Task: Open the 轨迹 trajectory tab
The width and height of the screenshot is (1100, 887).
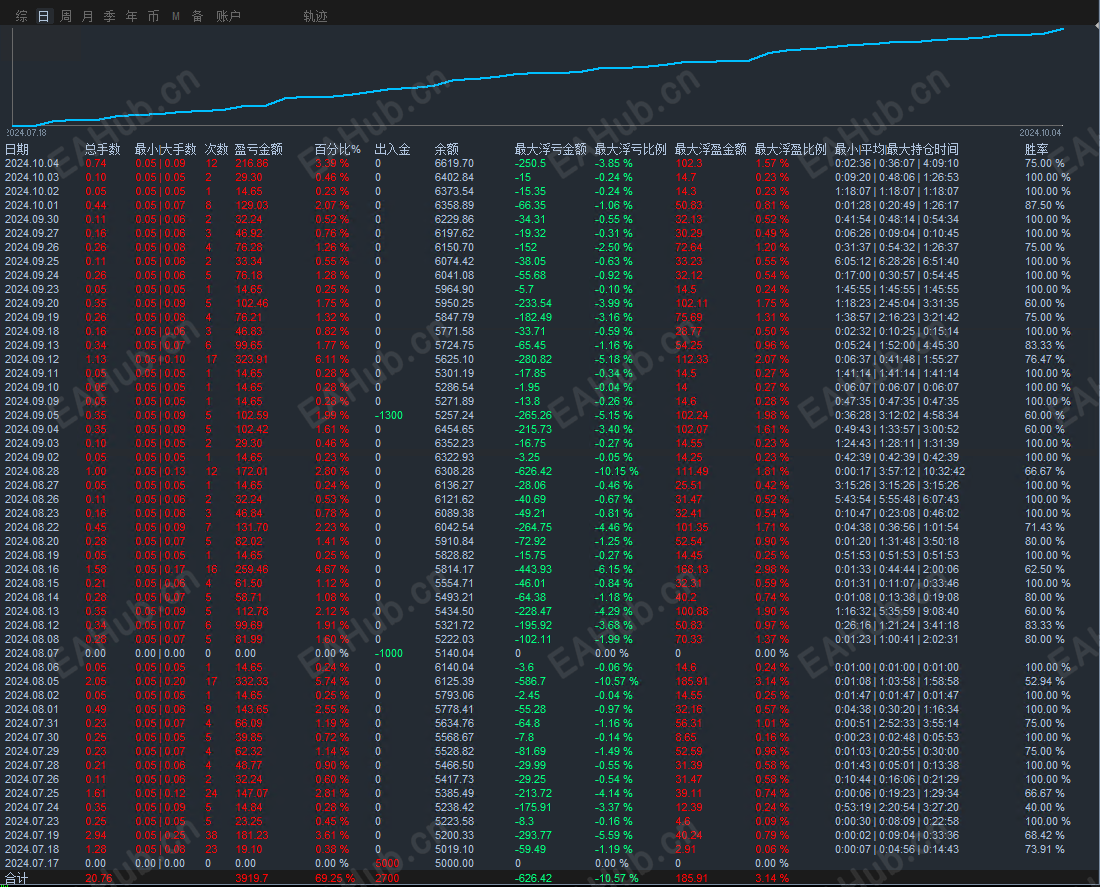Action: pyautogui.click(x=315, y=16)
